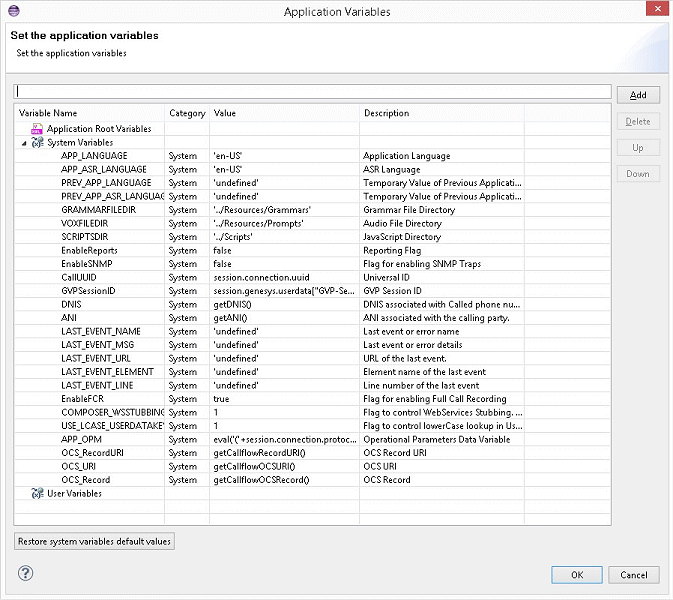Select the LAST_EVENT_MSG variable
This screenshot has height=600, width=673.
click(x=97, y=345)
